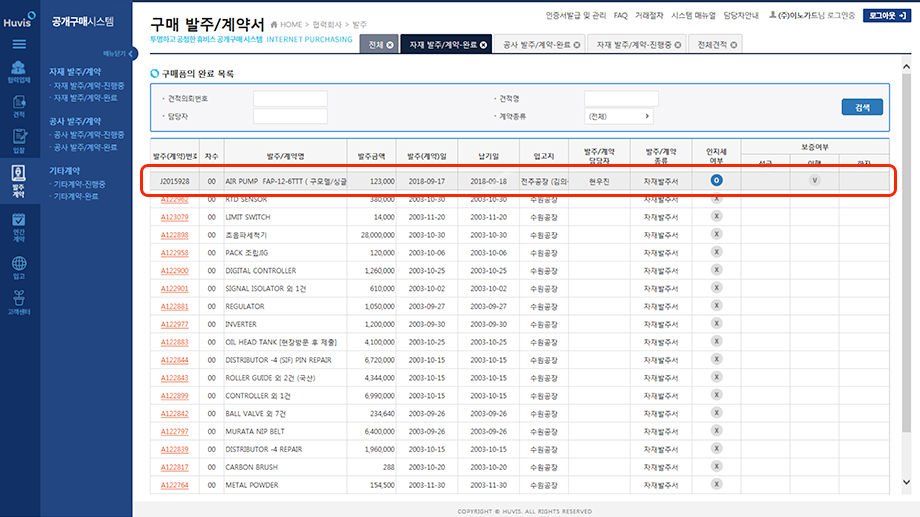Open sidebar link 기타계약-진행중
920x517 pixels.
pos(79,184)
